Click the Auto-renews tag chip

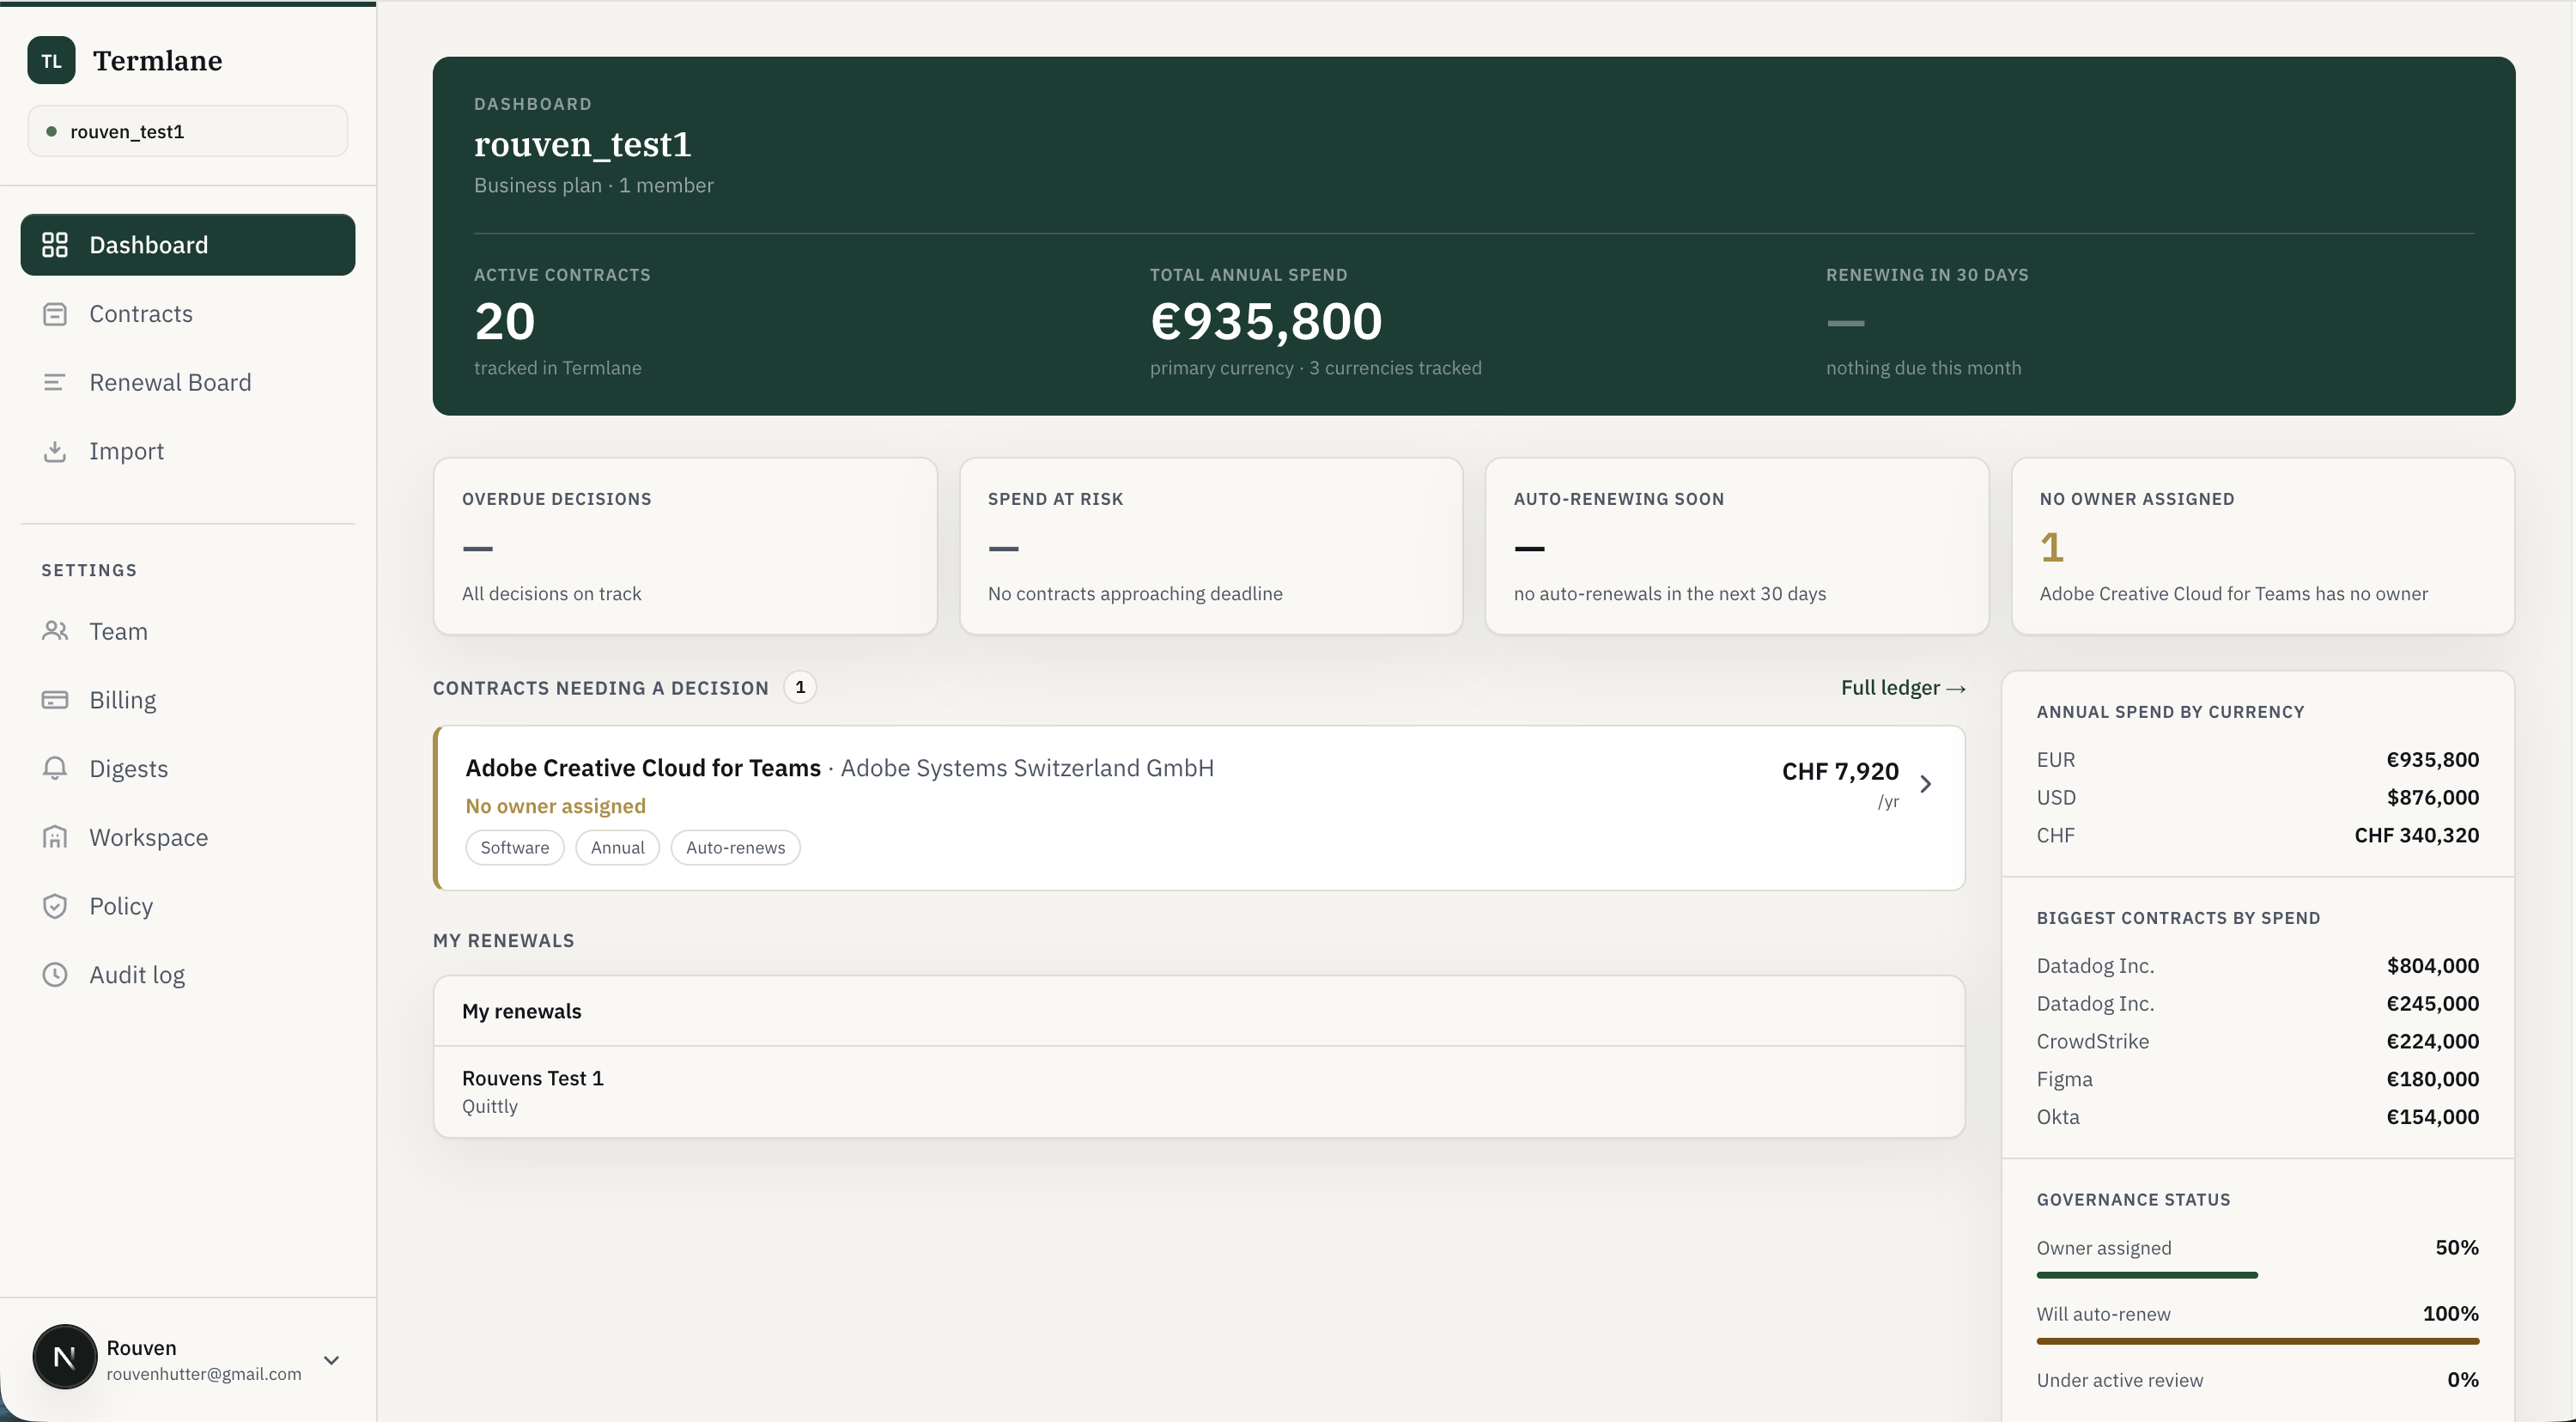(x=735, y=848)
